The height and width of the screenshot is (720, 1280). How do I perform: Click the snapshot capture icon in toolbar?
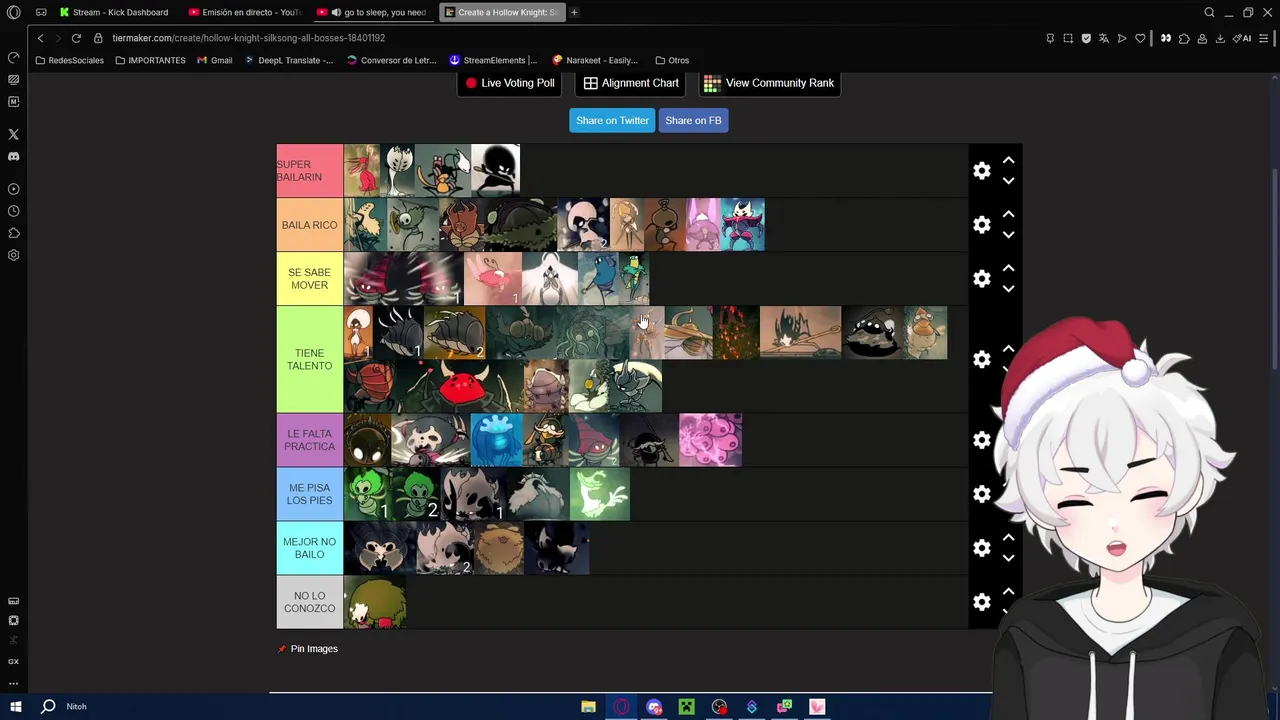(x=1068, y=38)
